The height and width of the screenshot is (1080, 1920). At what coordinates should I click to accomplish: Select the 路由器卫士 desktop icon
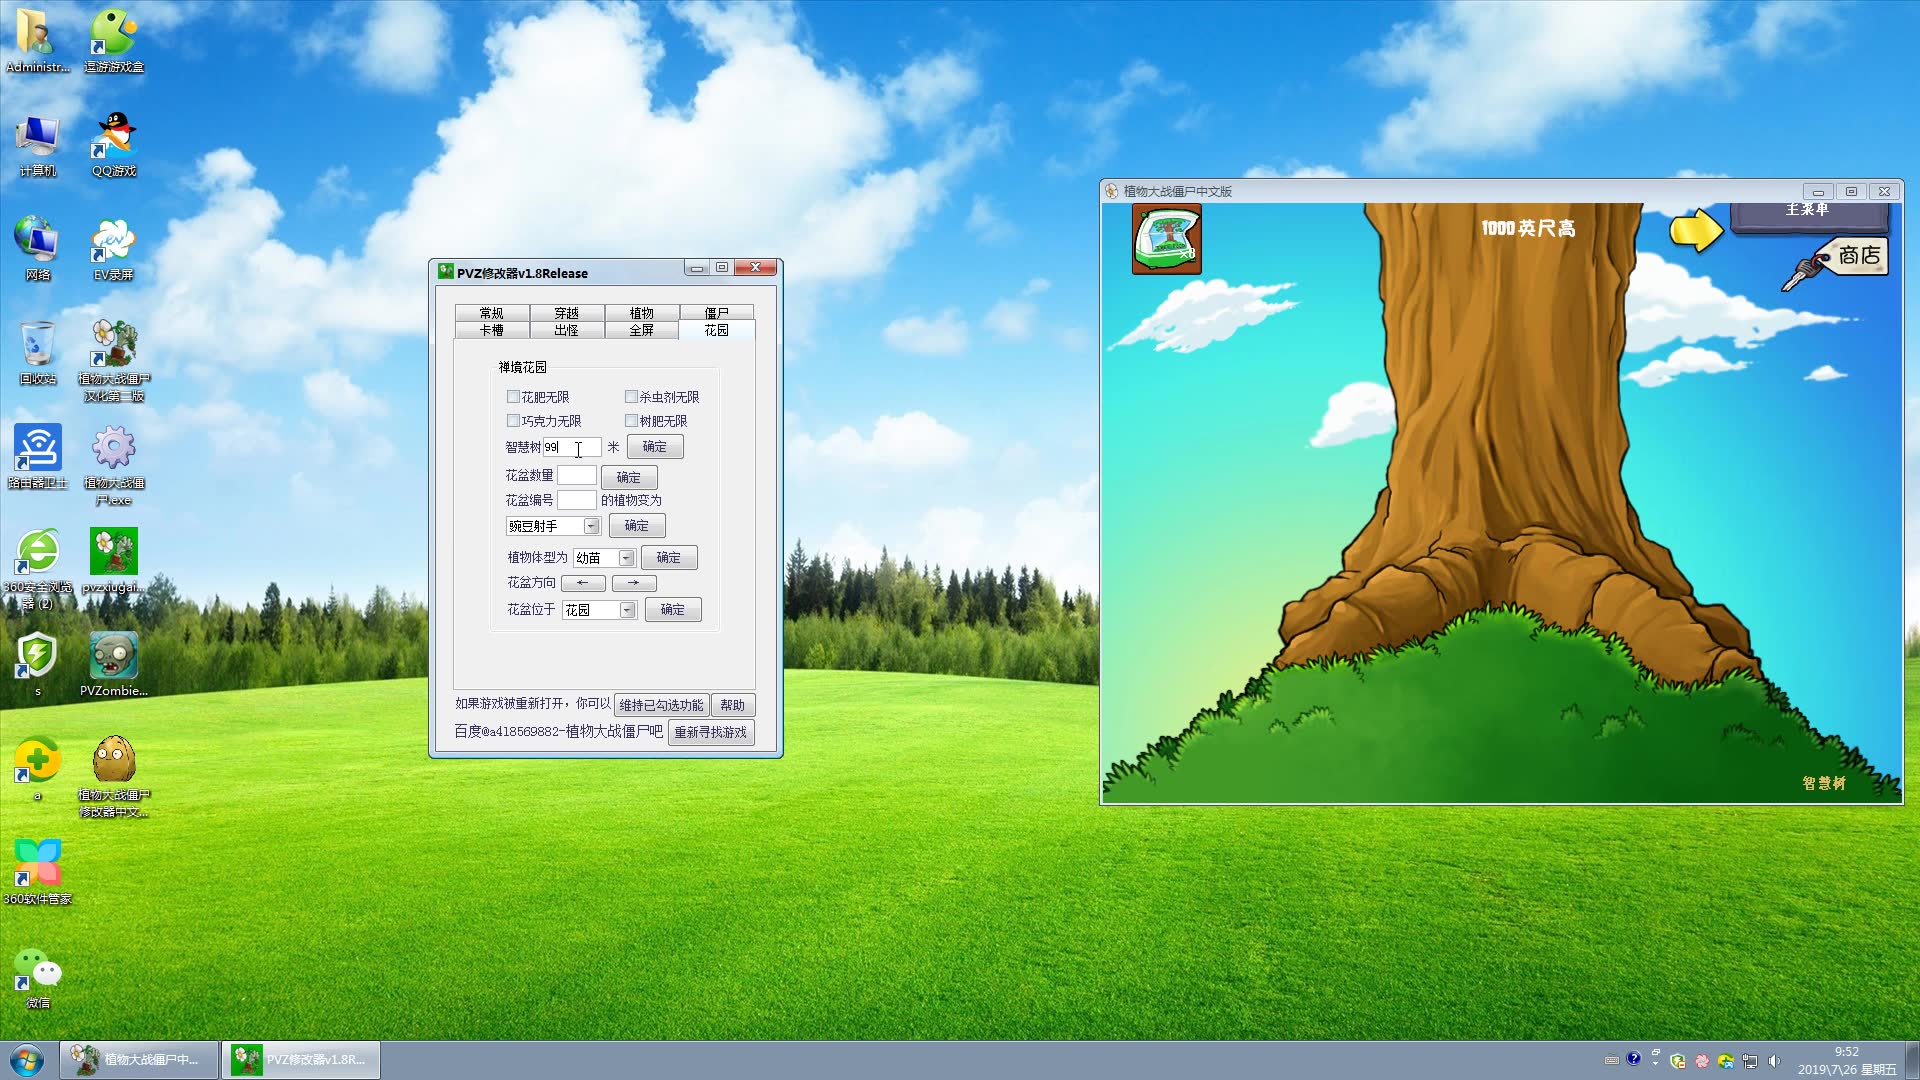[x=38, y=456]
